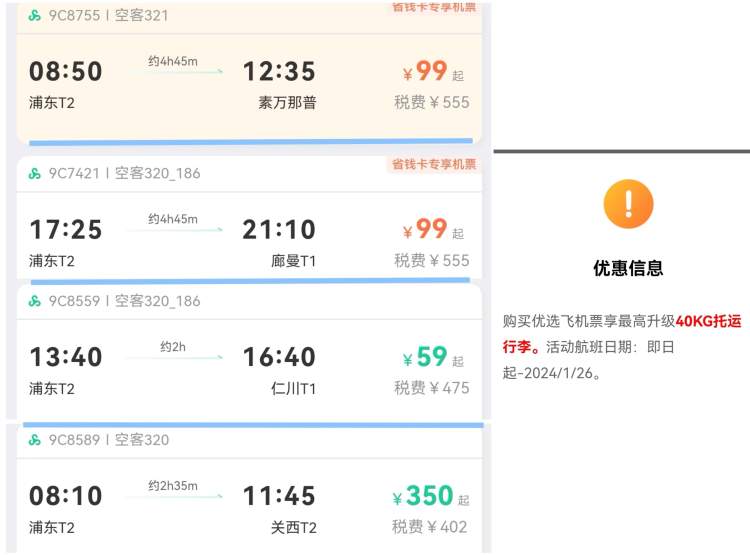Click the 税费 ¥402 tax label
750x555 pixels.
tap(430, 527)
